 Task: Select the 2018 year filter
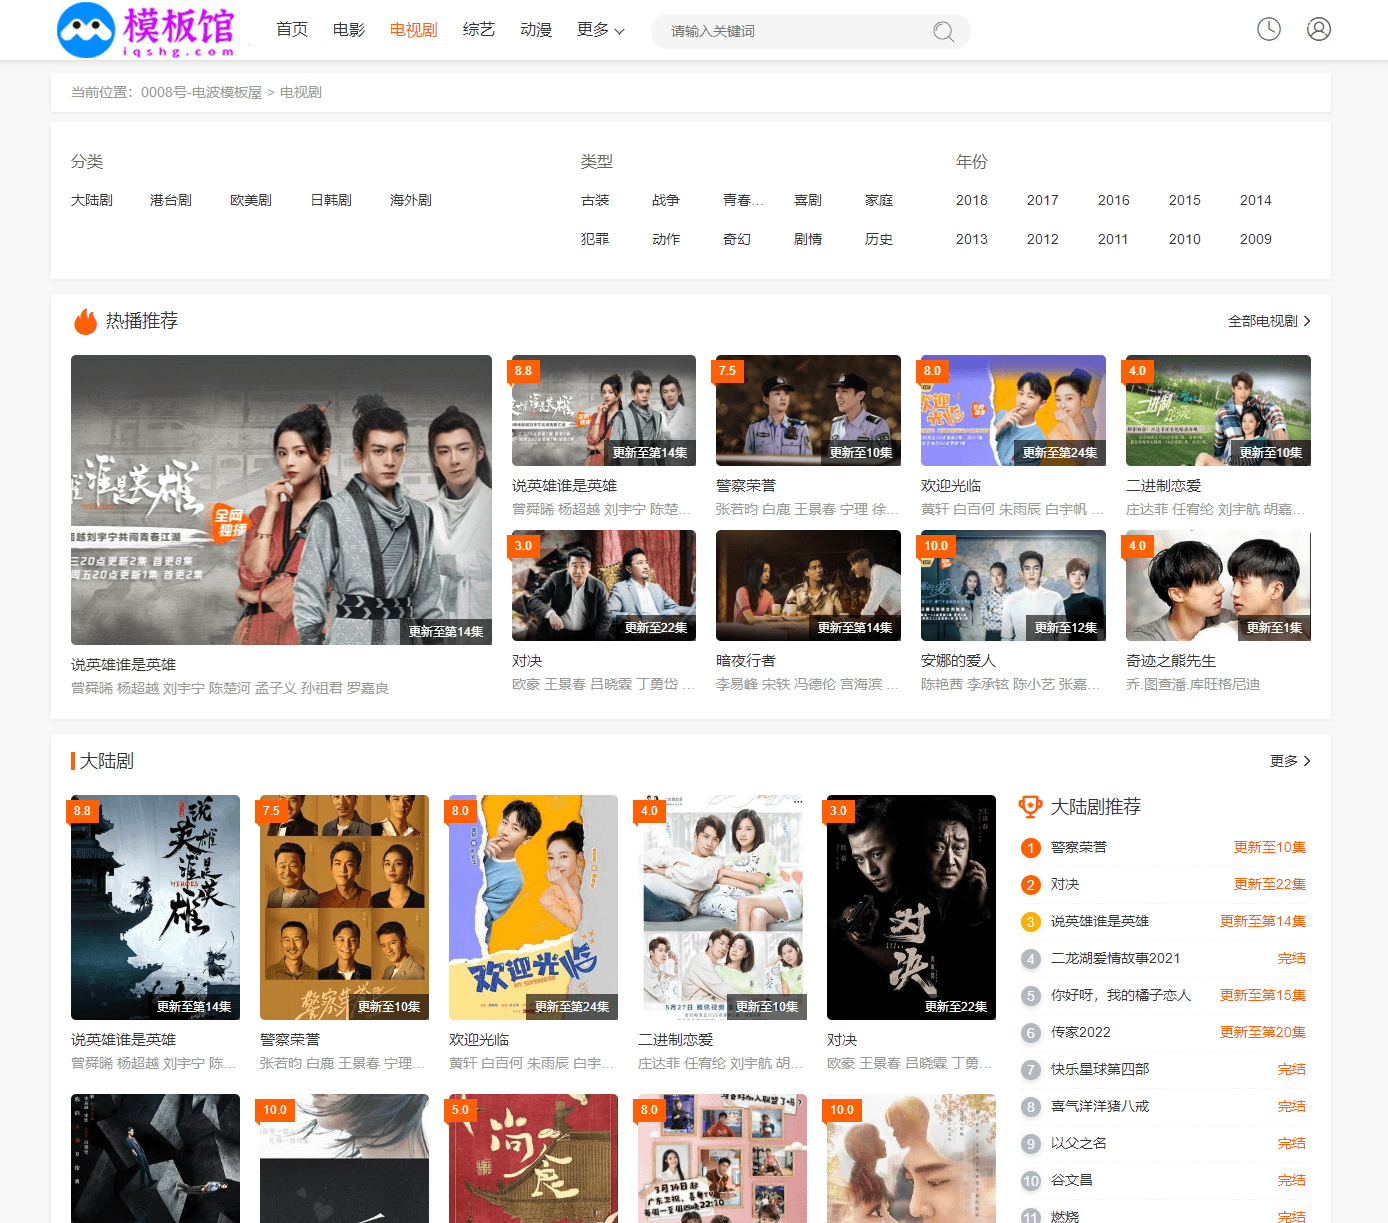coord(971,200)
